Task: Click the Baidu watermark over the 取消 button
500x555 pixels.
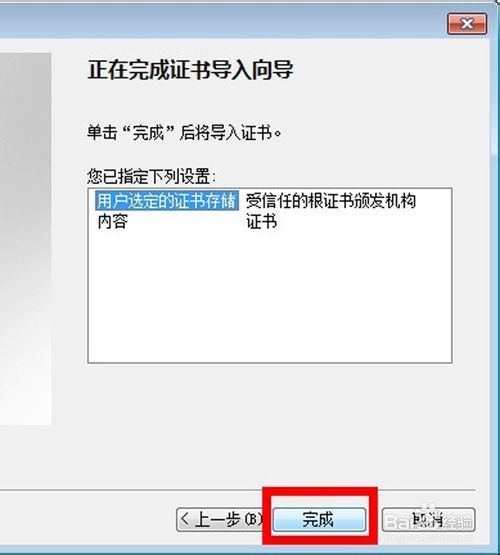Action: [x=429, y=521]
